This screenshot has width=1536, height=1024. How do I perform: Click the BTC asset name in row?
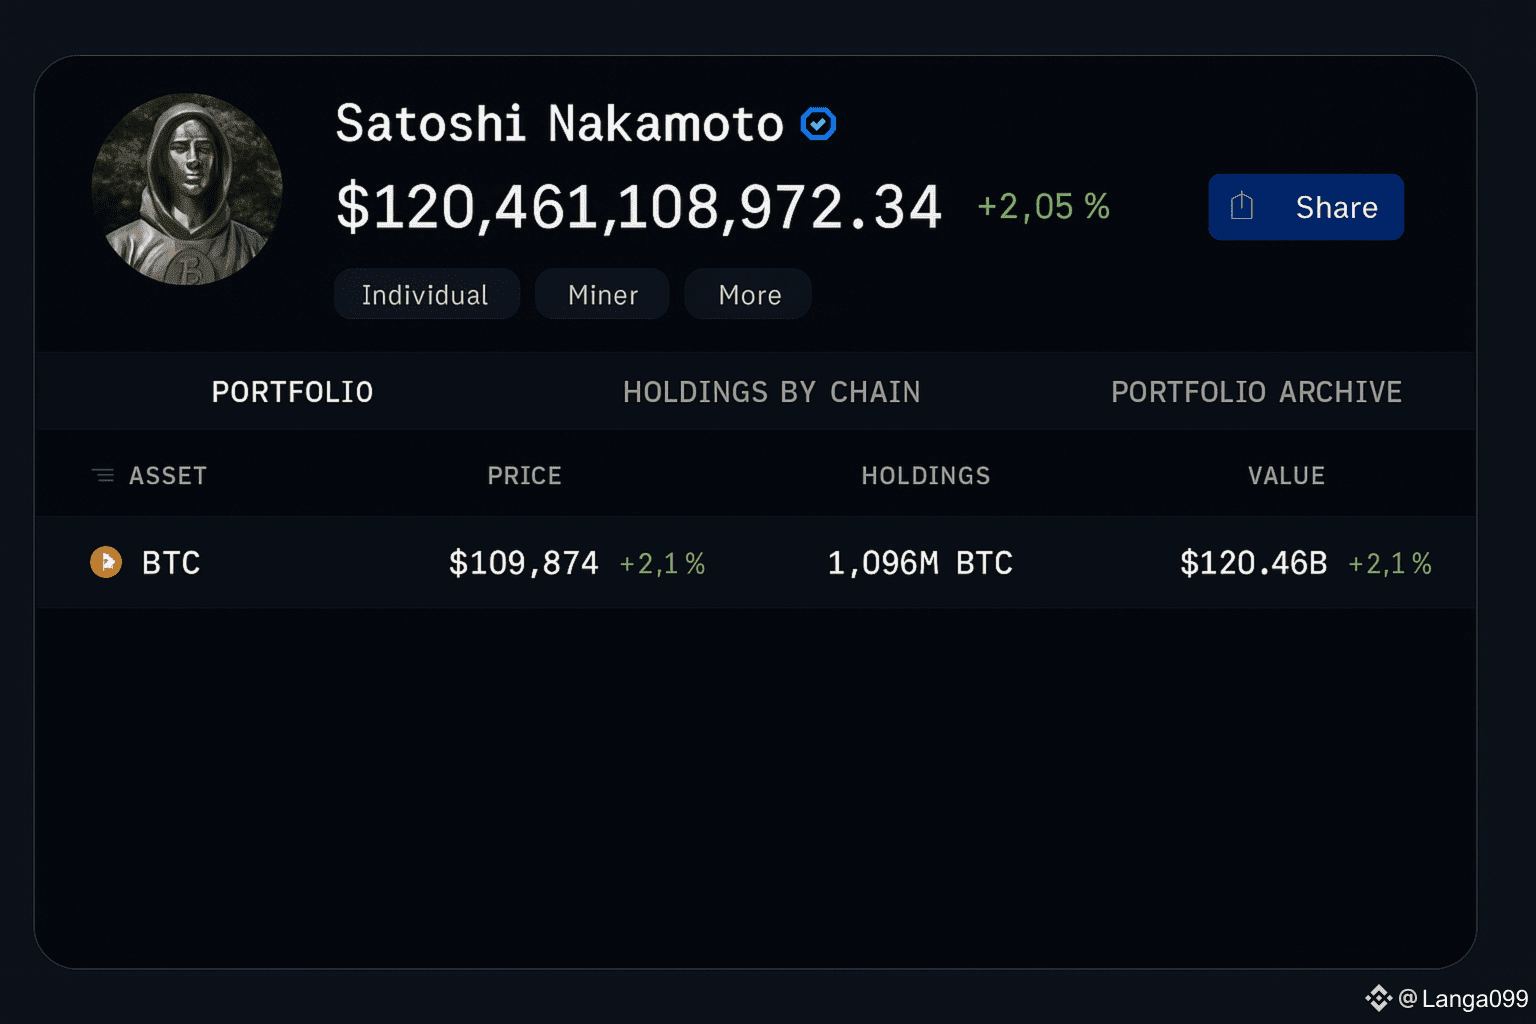pyautogui.click(x=171, y=563)
